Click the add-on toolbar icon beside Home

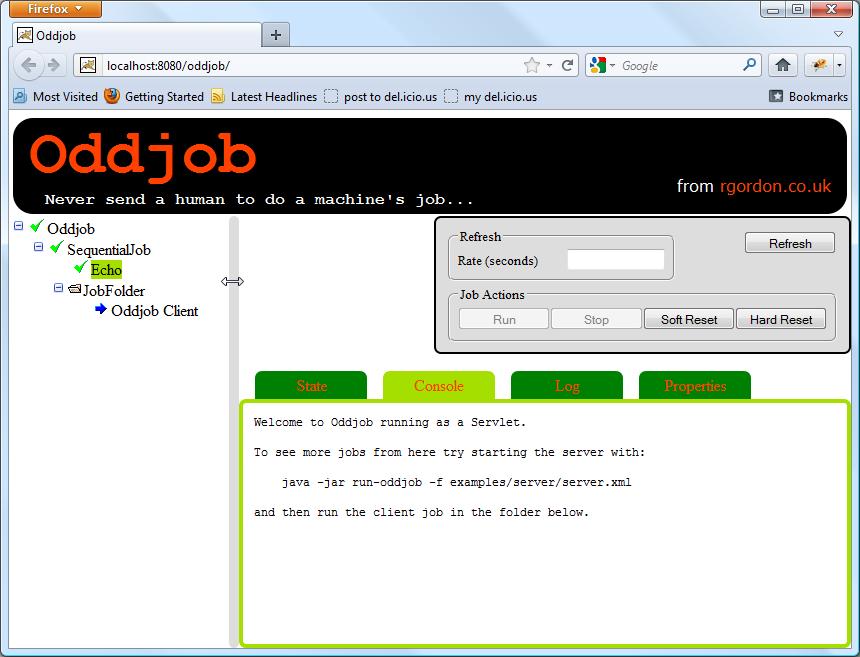click(819, 65)
